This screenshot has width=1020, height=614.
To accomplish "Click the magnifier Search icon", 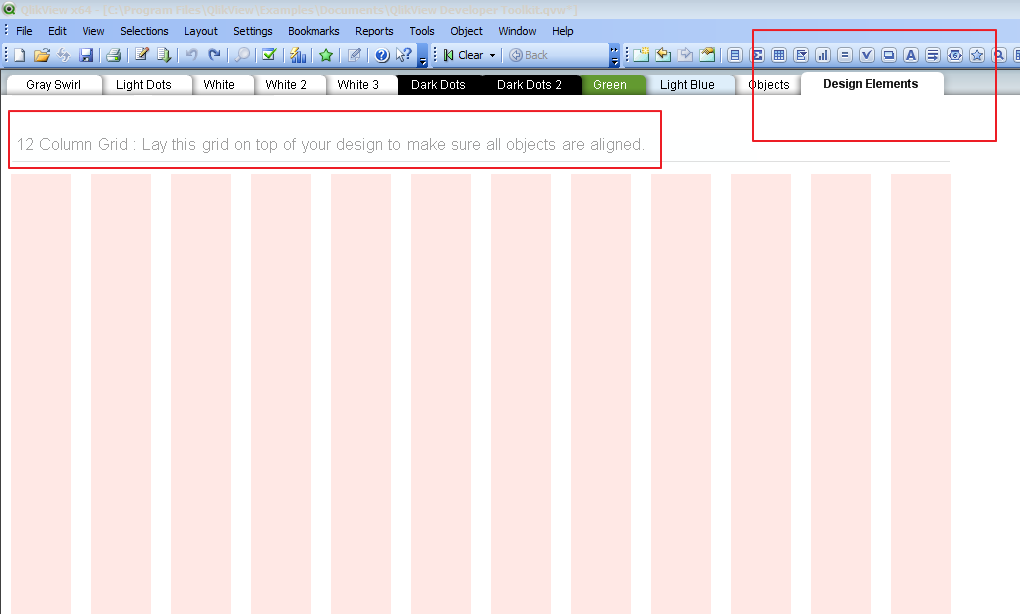I will [x=242, y=55].
